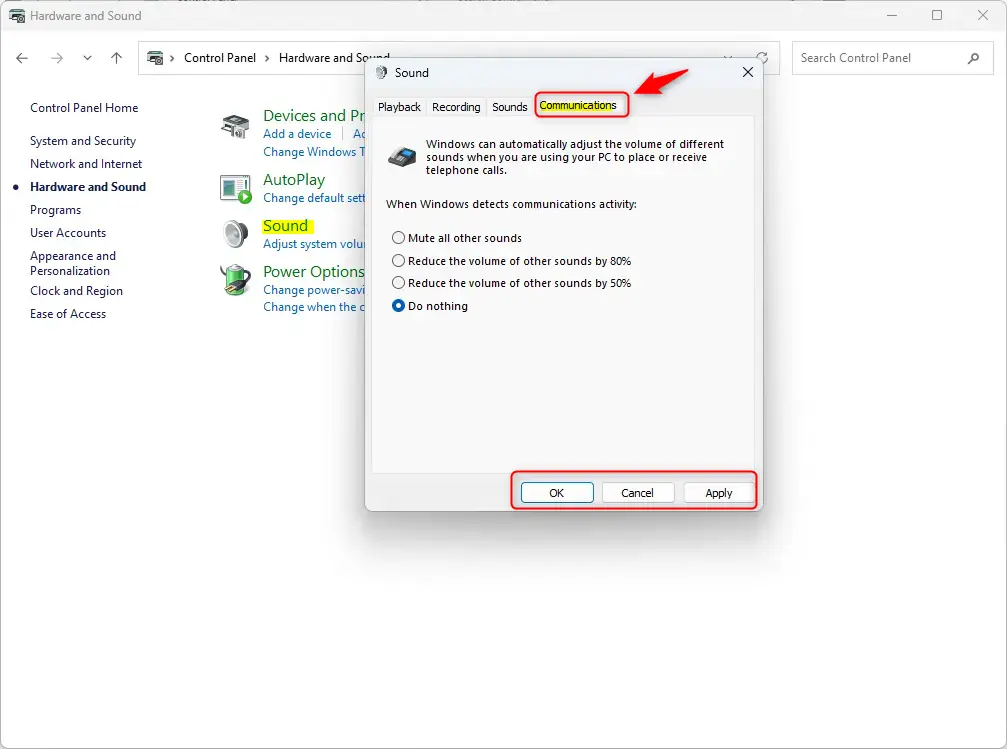Switch to the Recording tab
Viewport: 1007px width, 749px height.
(456, 107)
